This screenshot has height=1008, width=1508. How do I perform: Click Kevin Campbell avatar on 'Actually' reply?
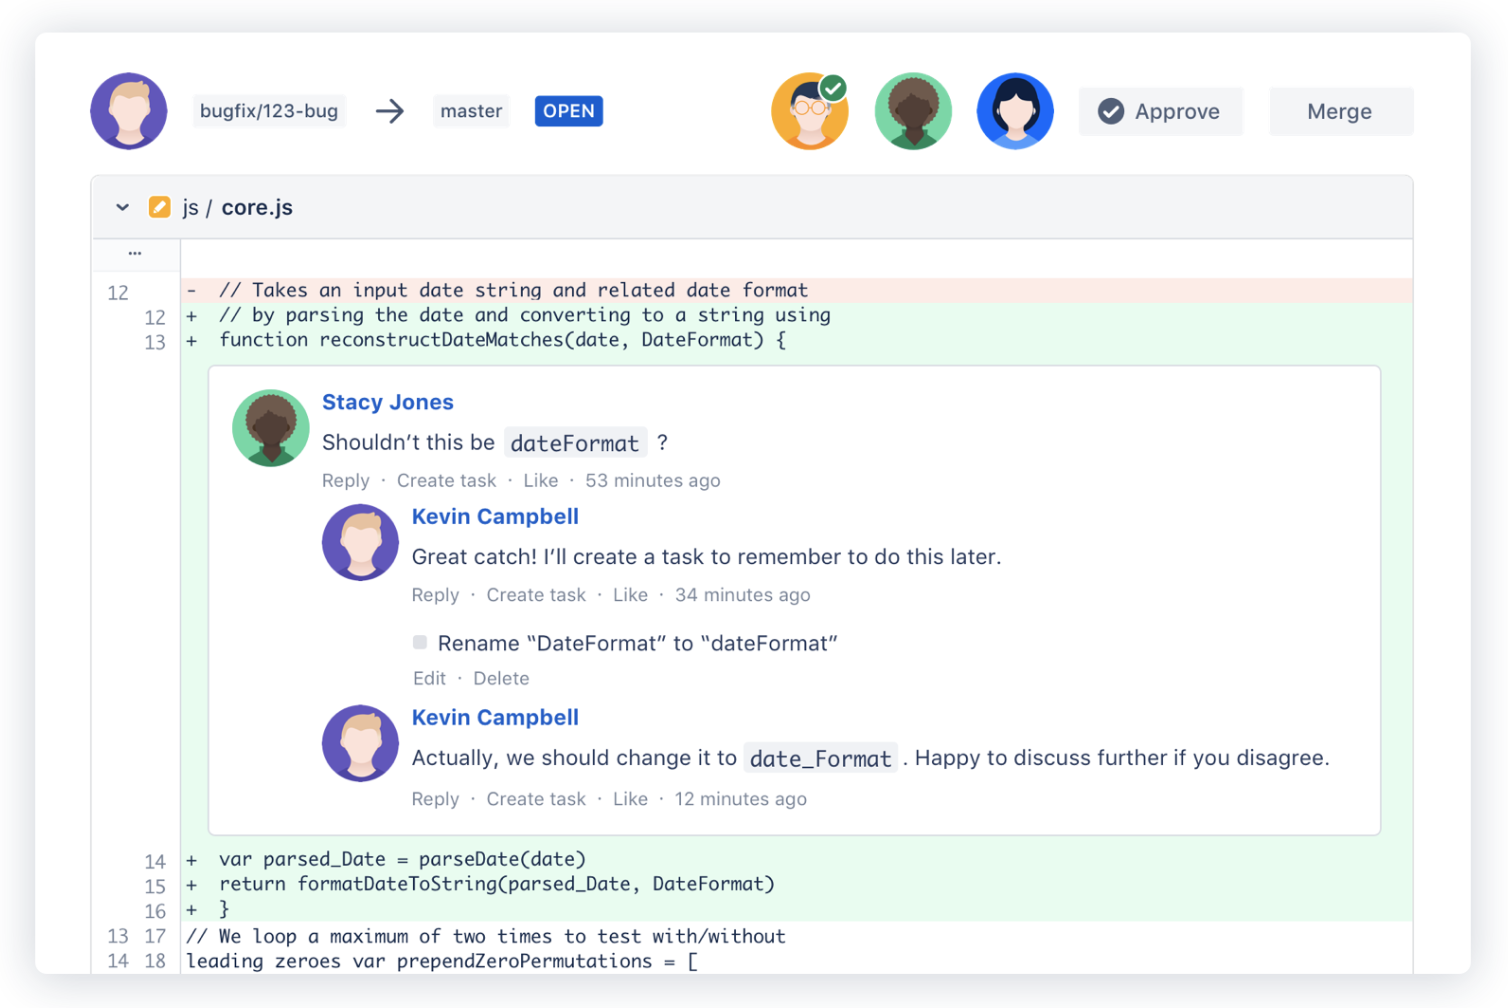[x=360, y=743]
